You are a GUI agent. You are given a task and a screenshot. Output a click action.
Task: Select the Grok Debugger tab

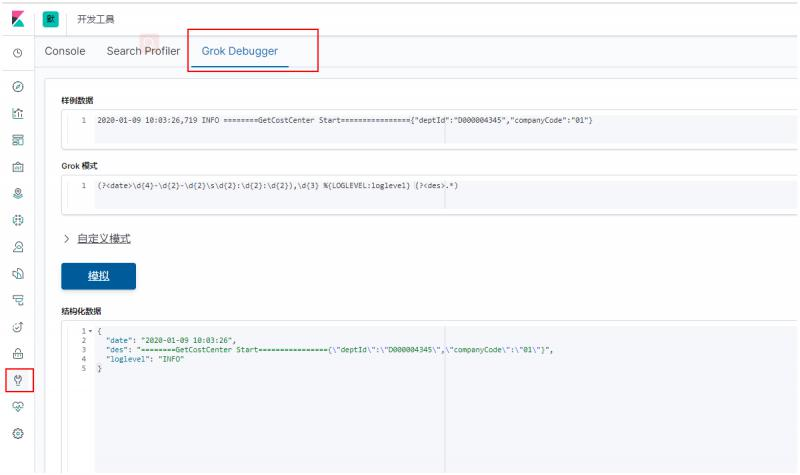point(240,51)
